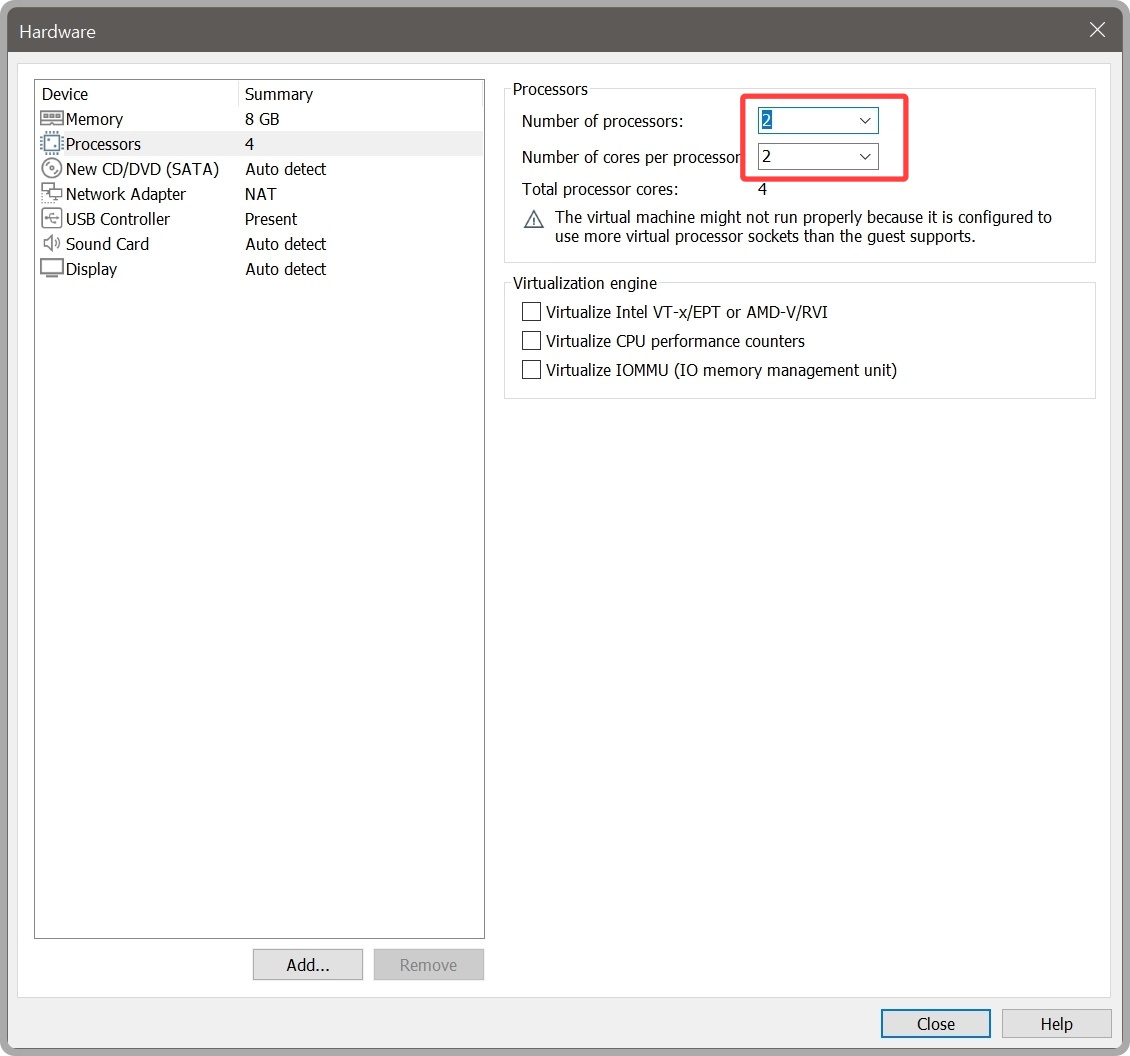1130x1056 pixels.
Task: Click the warning triangle icon
Action: pos(533,219)
